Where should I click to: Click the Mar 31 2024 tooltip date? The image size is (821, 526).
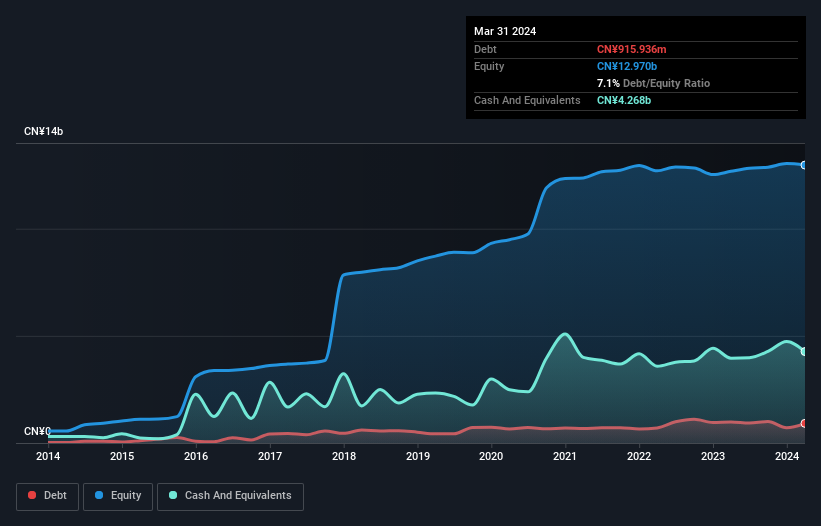pos(505,31)
